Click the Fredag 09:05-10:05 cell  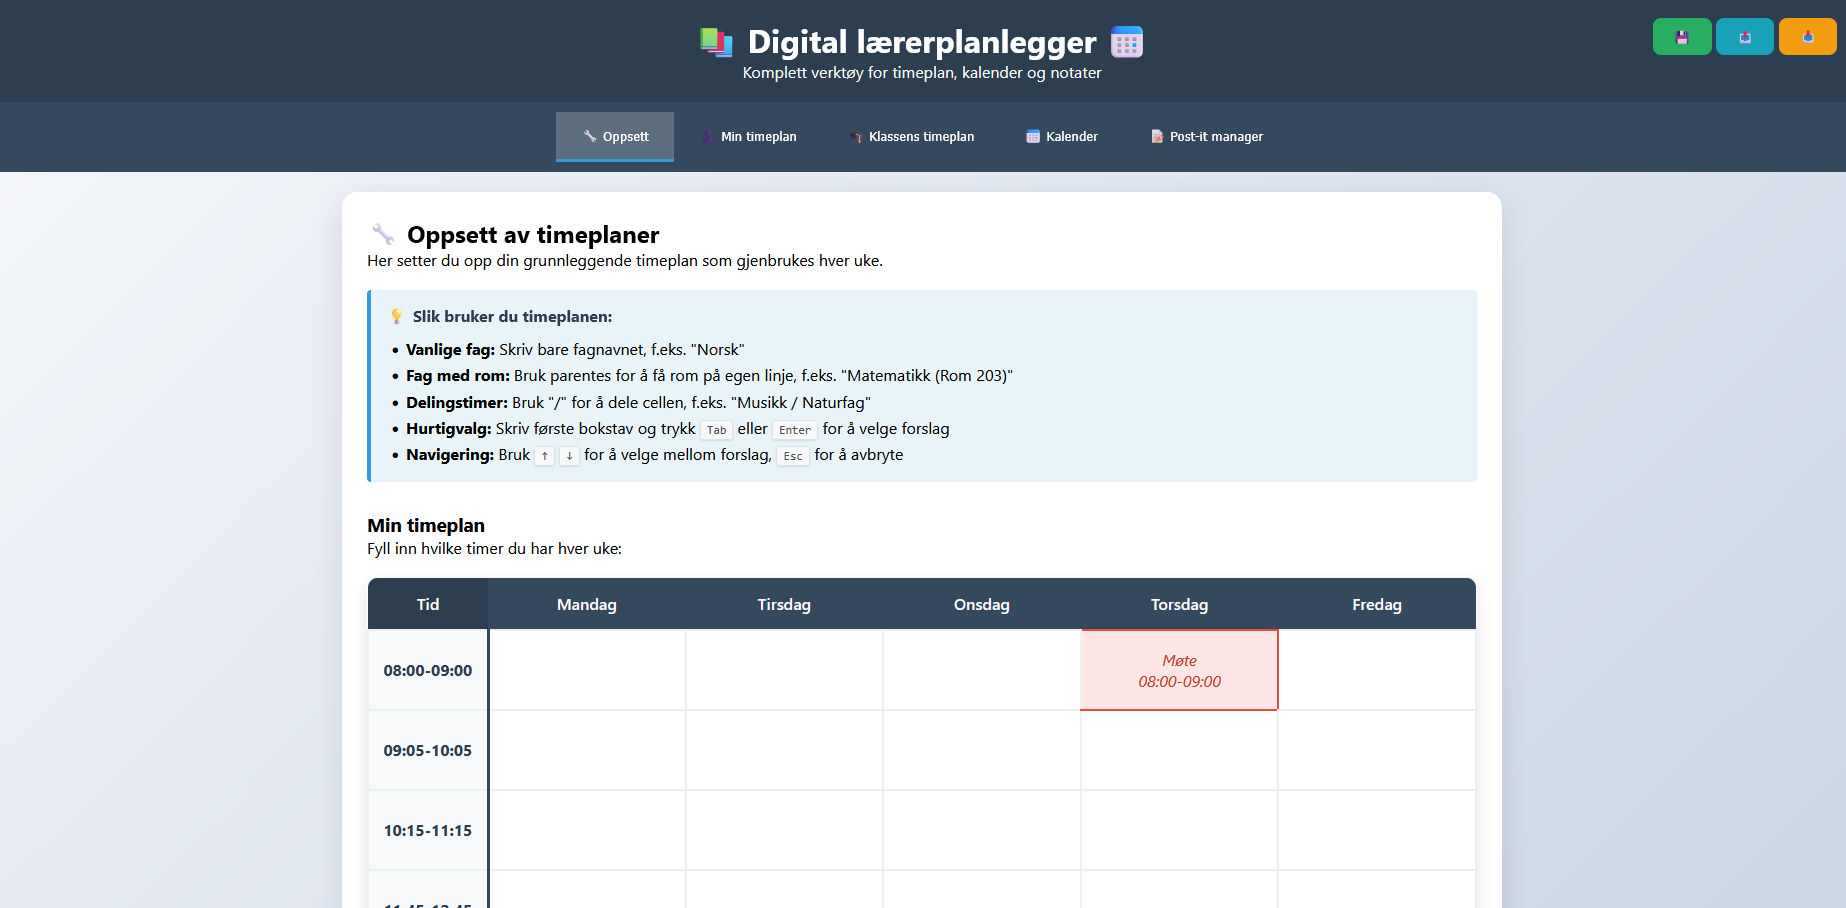[1377, 750]
